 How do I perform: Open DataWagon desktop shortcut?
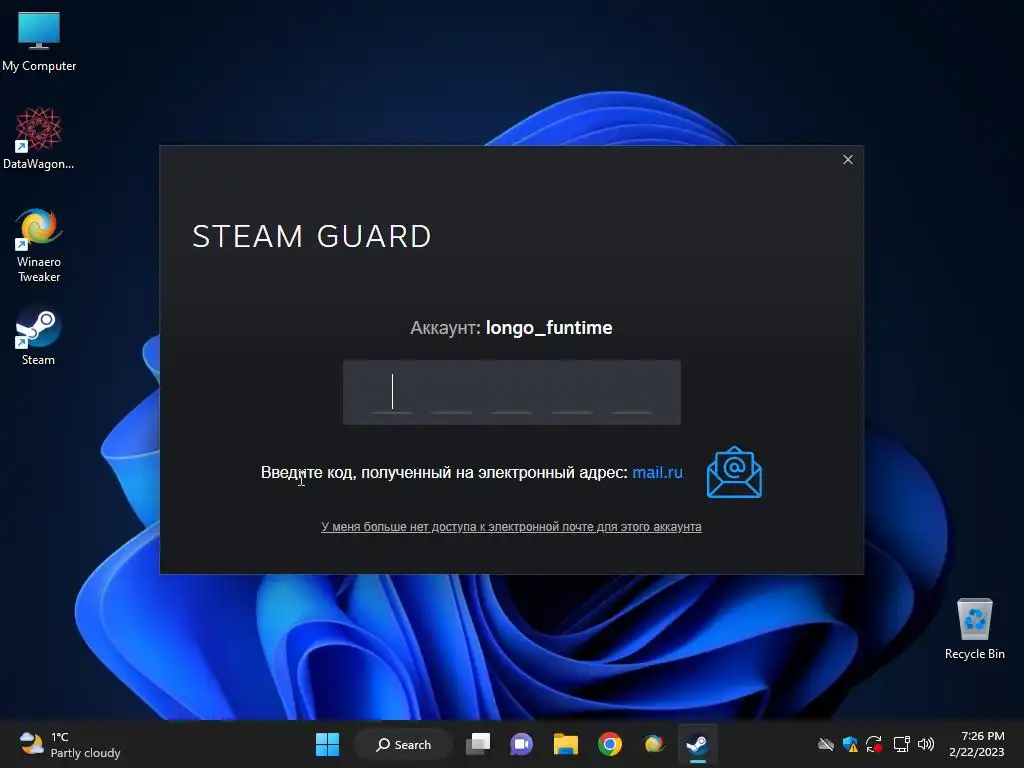(x=39, y=139)
